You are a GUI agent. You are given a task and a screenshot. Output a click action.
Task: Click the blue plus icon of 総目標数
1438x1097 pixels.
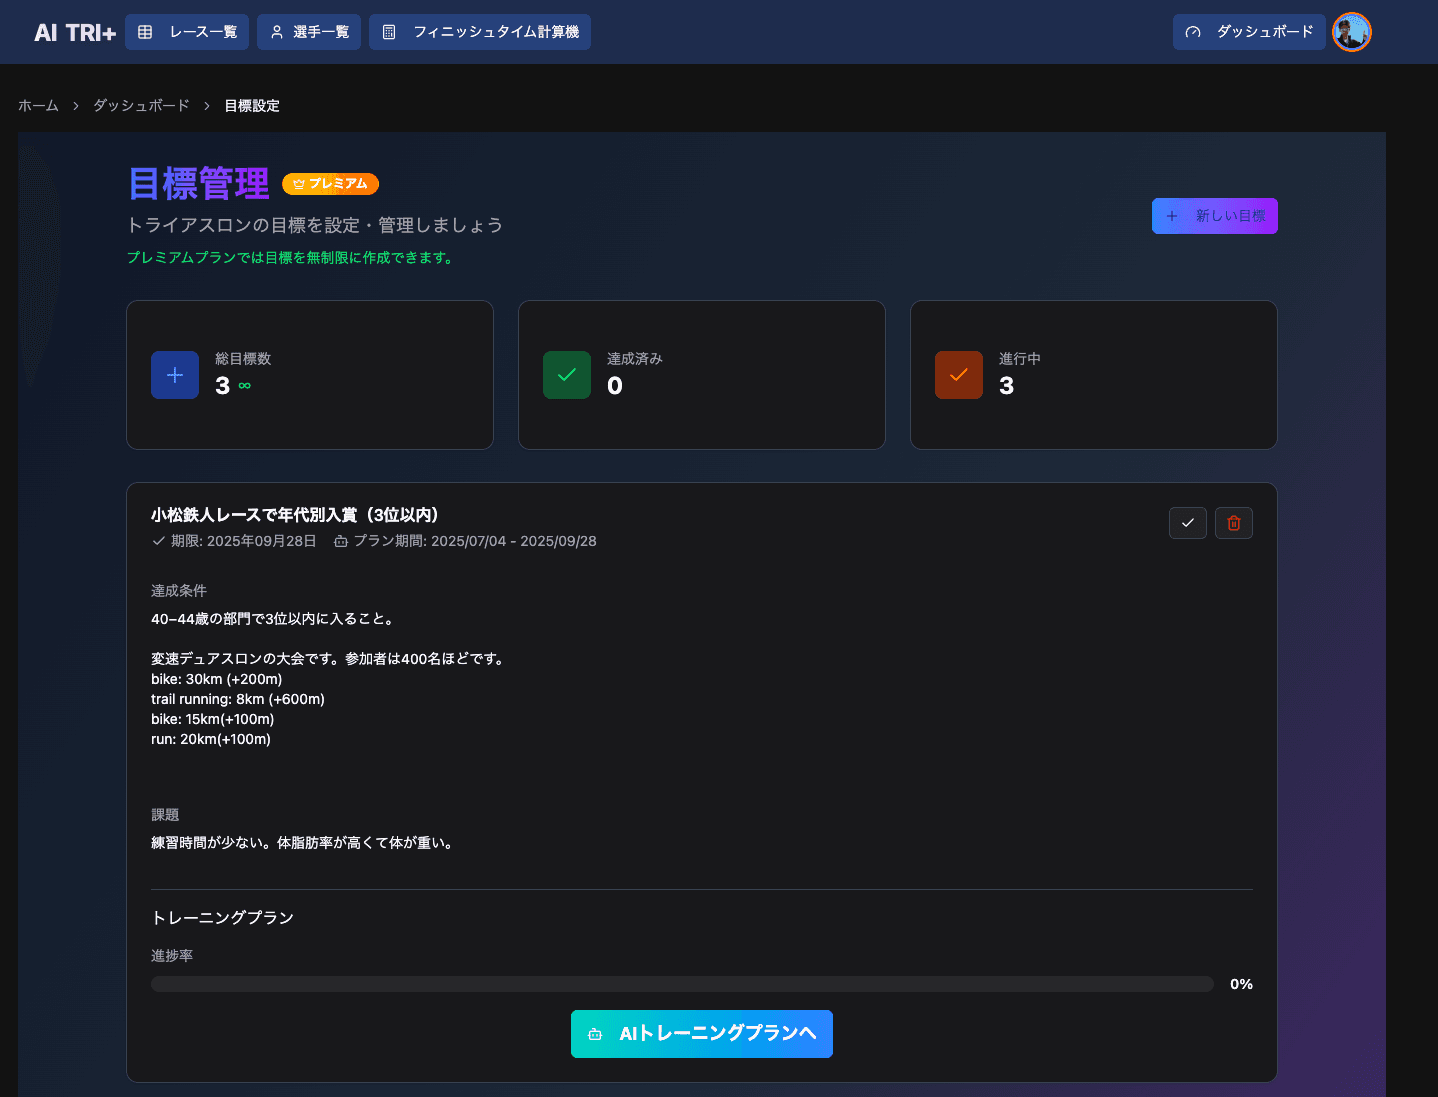click(175, 375)
